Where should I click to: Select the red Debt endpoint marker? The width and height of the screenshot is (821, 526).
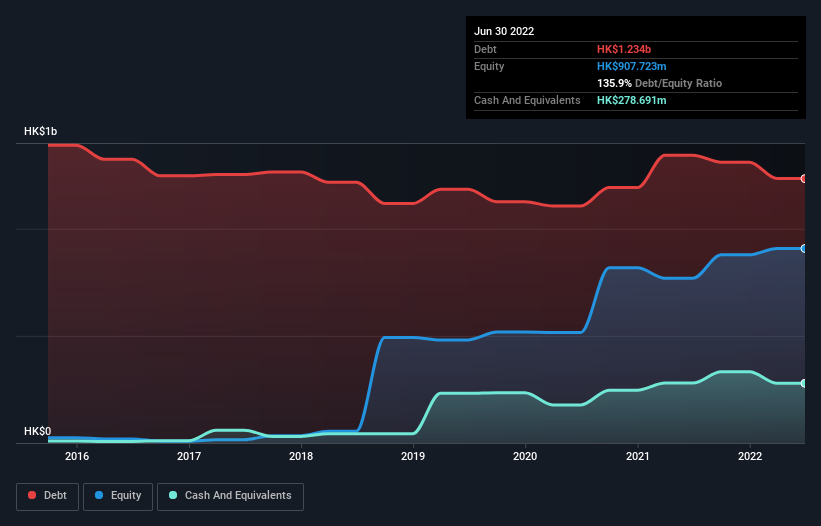point(804,179)
